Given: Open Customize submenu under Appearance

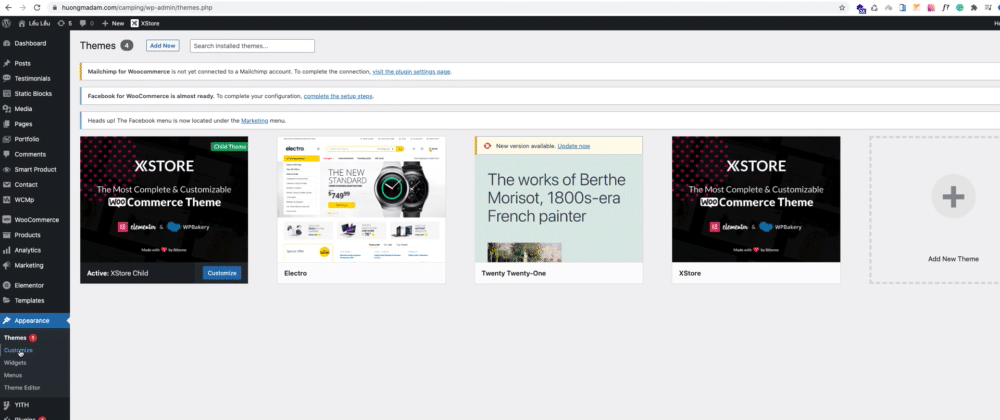Looking at the screenshot, I should [x=18, y=351].
